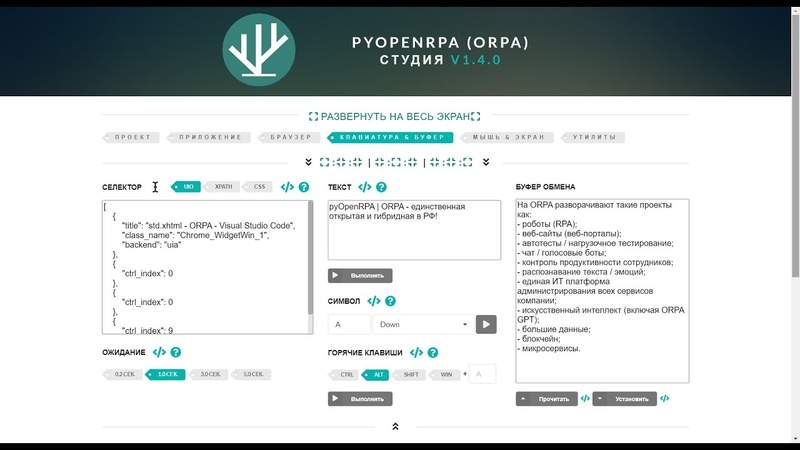
Task: Select UIO selector type
Action: tap(186, 187)
